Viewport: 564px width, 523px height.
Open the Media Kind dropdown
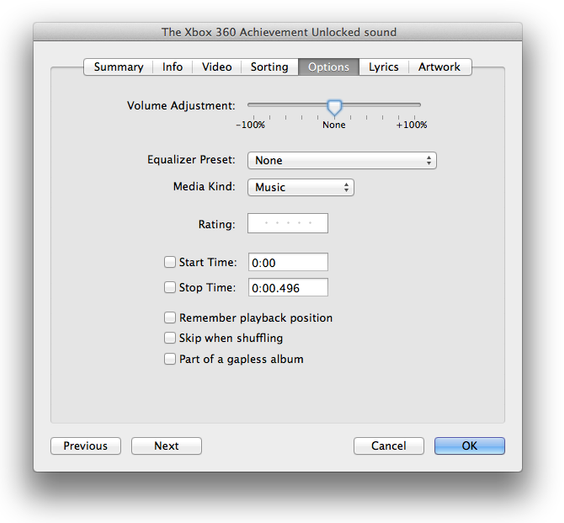click(x=301, y=187)
